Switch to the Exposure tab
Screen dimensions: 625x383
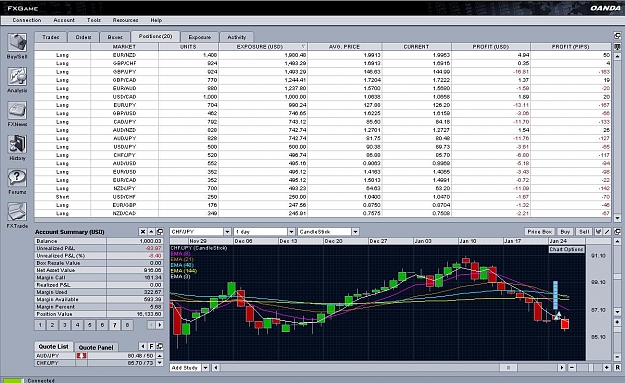click(x=200, y=37)
